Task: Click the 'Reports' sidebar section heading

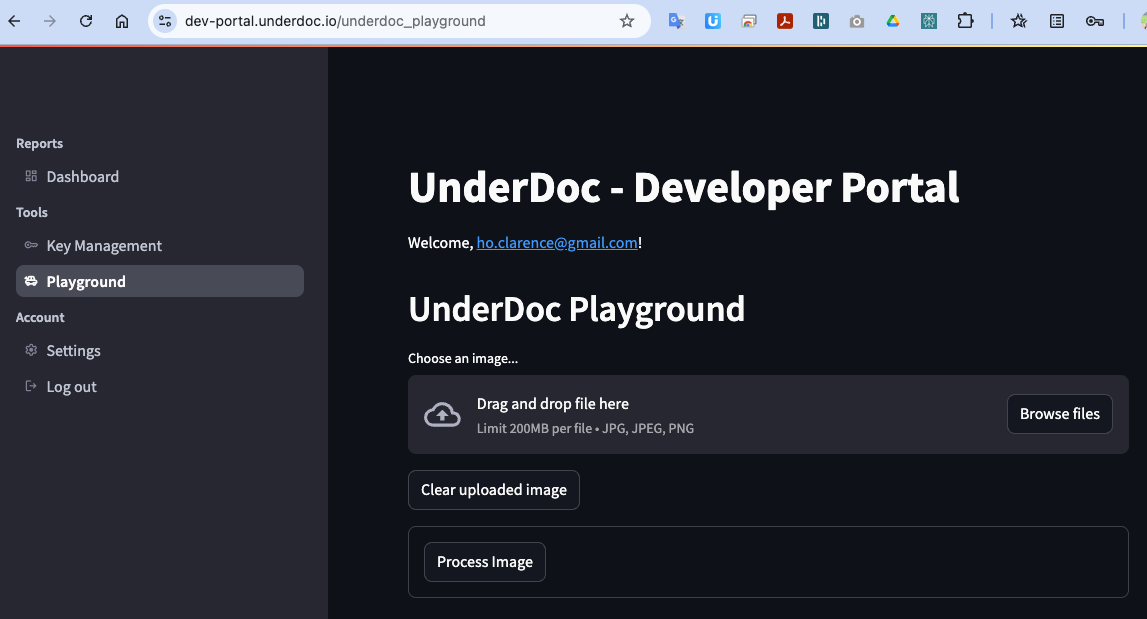Action: (x=40, y=143)
